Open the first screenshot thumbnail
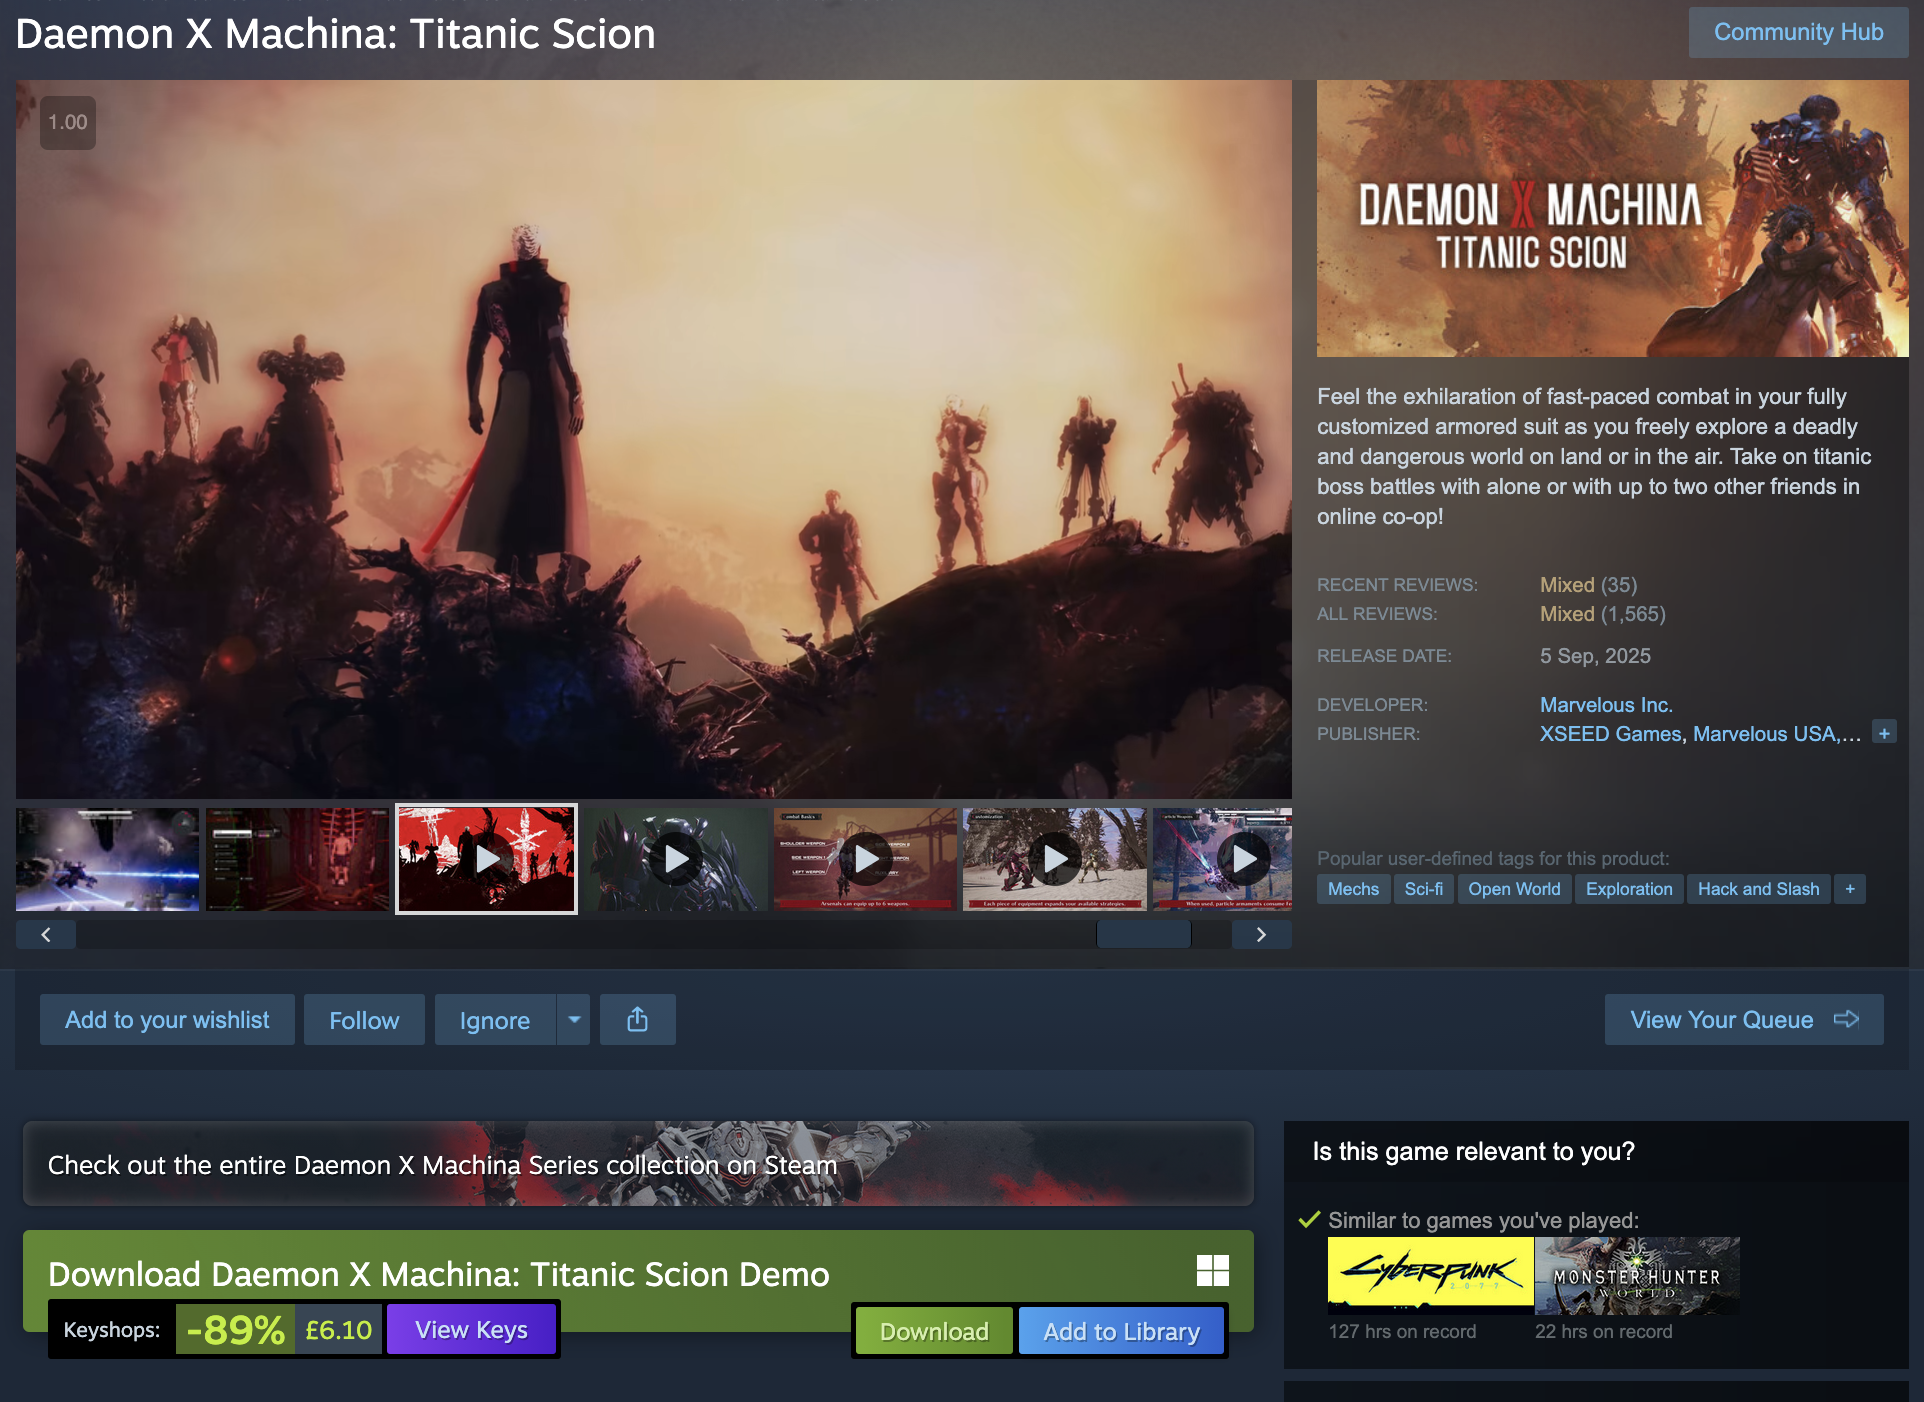The width and height of the screenshot is (1924, 1402). 108,859
